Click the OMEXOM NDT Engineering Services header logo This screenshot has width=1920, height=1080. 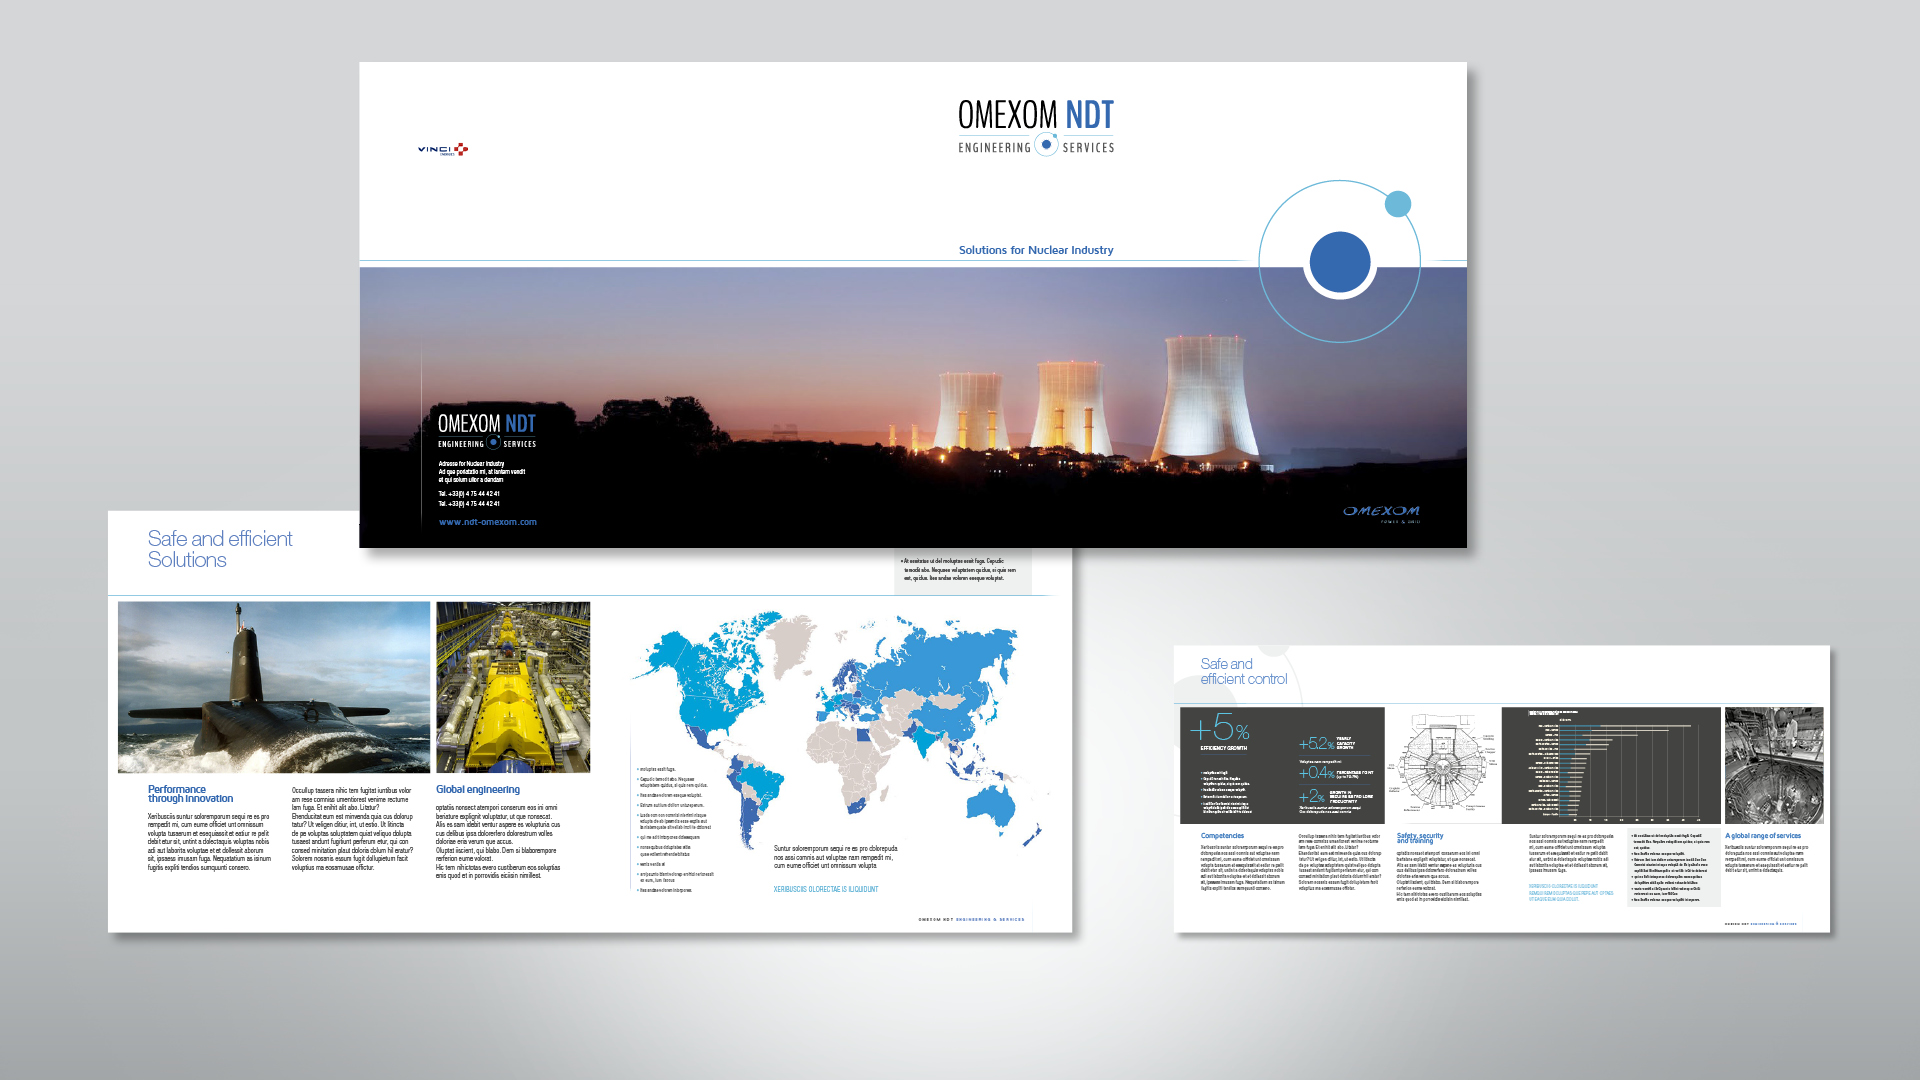(x=1036, y=128)
